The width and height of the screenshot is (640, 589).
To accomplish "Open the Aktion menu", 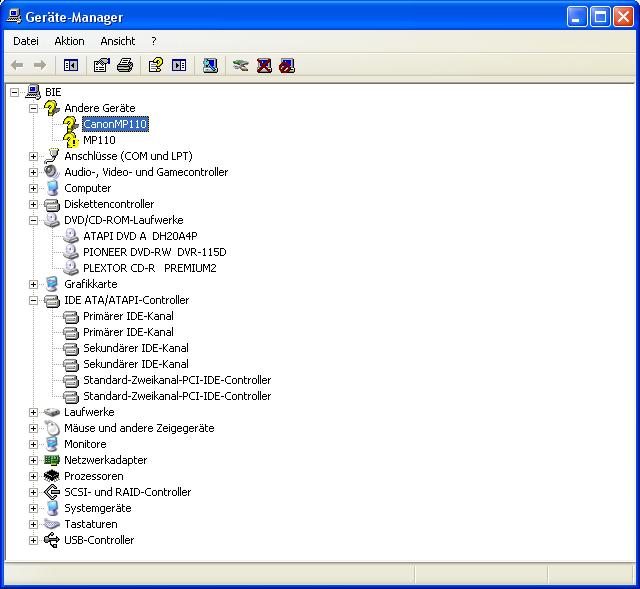I will pyautogui.click(x=69, y=41).
